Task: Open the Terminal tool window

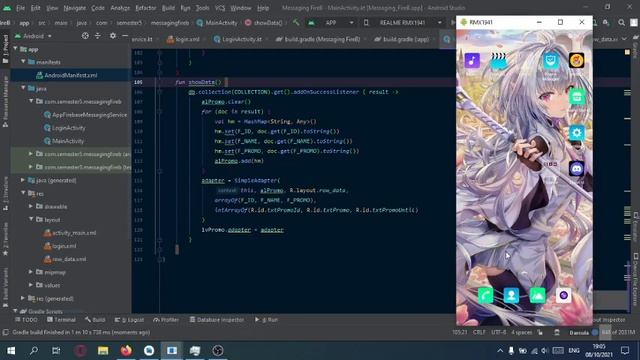Action: [61, 320]
